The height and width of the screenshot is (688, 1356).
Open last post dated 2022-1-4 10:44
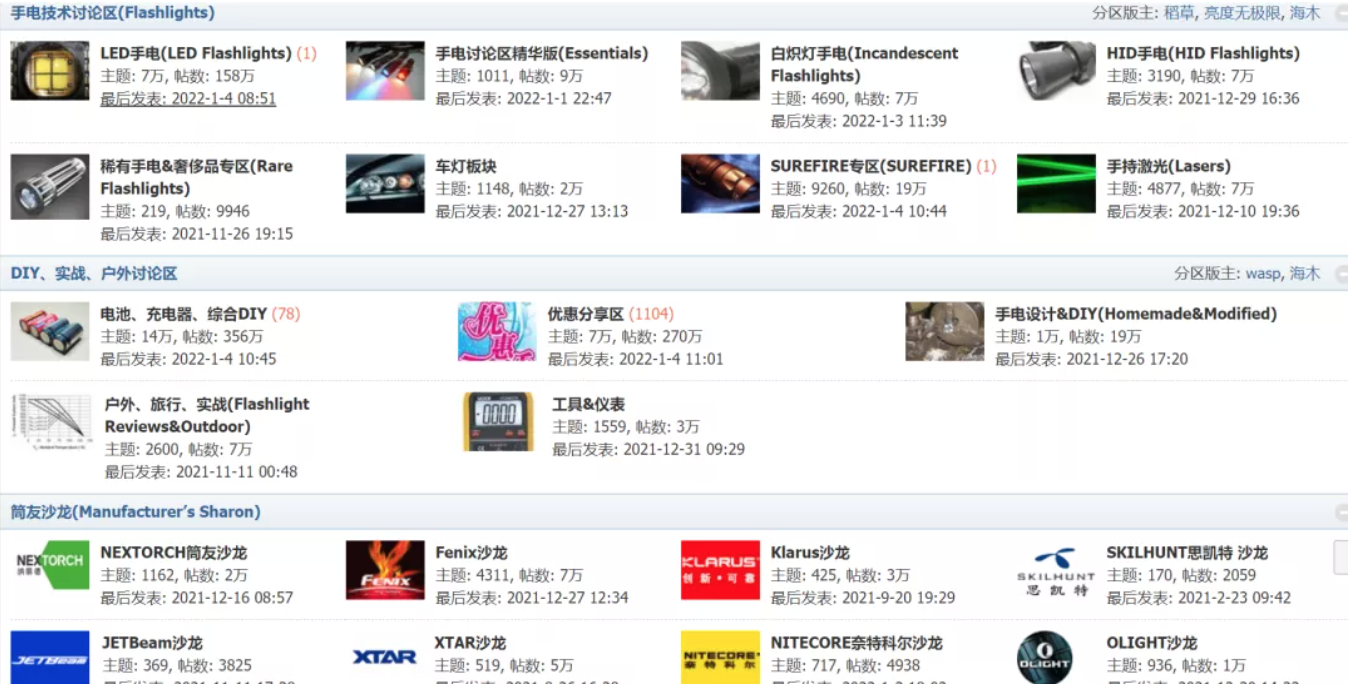[859, 211]
